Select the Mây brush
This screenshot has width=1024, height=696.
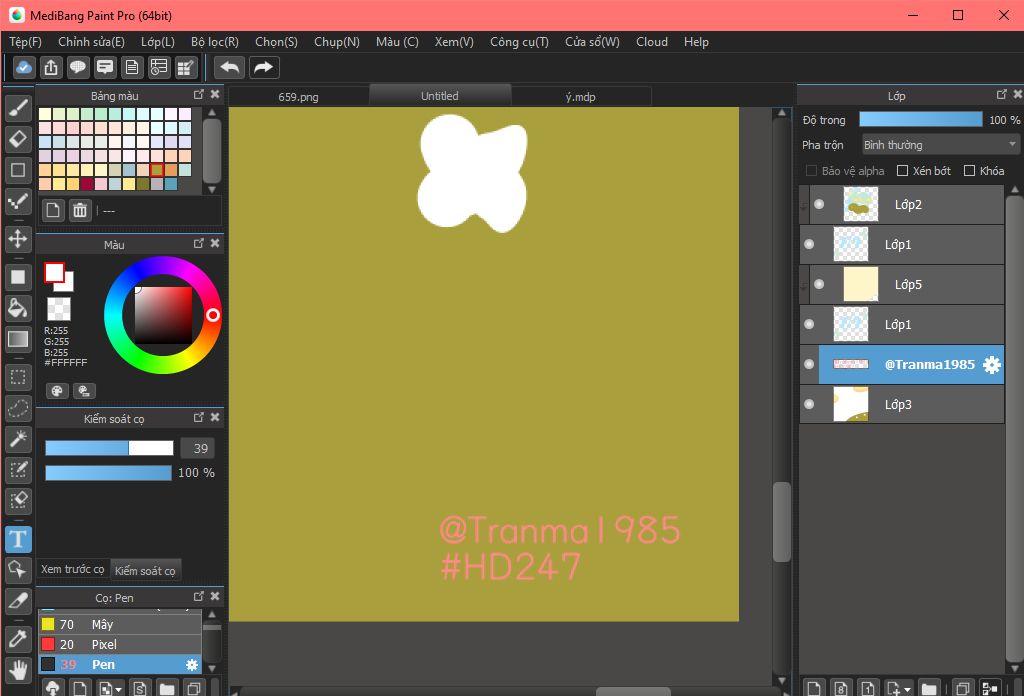(120, 625)
